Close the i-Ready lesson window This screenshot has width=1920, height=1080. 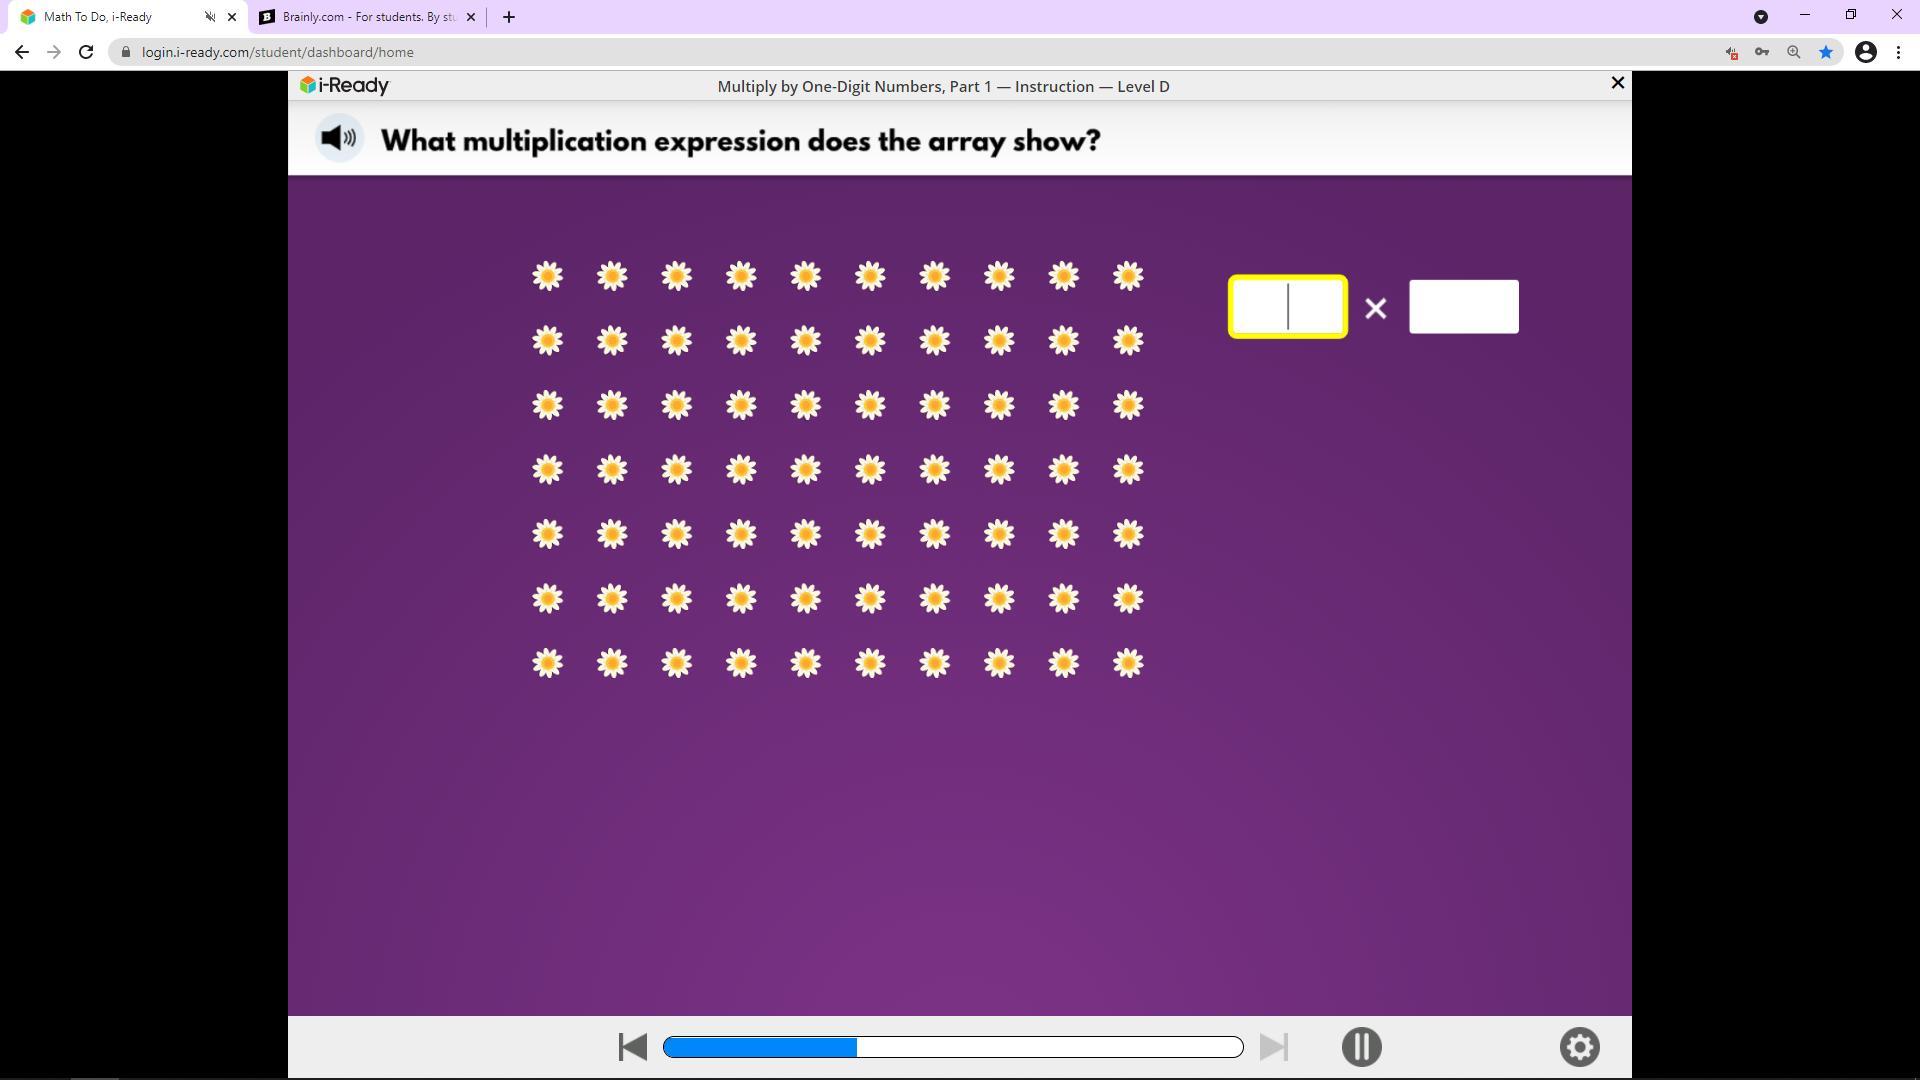[x=1617, y=84]
